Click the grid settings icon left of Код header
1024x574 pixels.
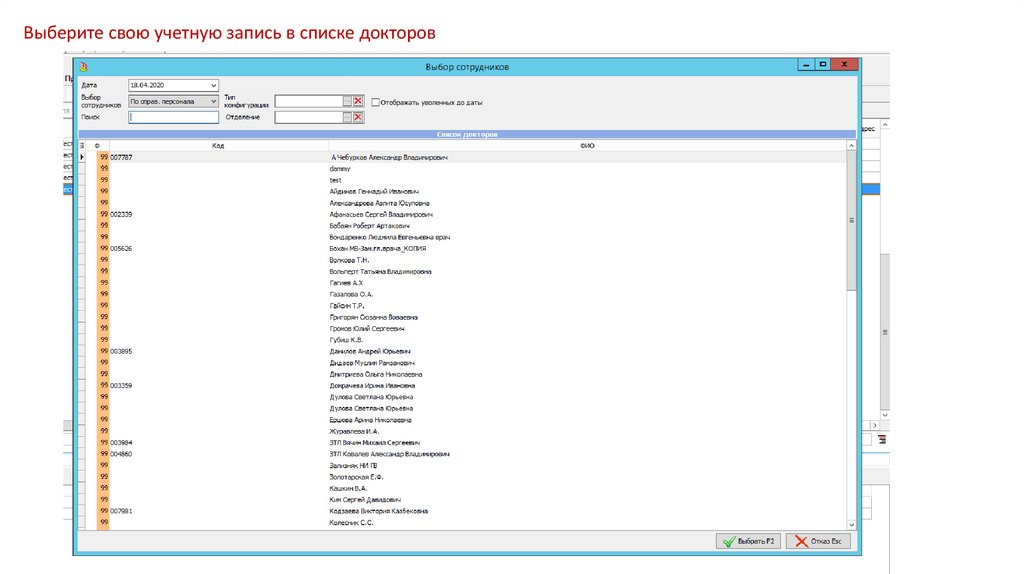coord(82,146)
